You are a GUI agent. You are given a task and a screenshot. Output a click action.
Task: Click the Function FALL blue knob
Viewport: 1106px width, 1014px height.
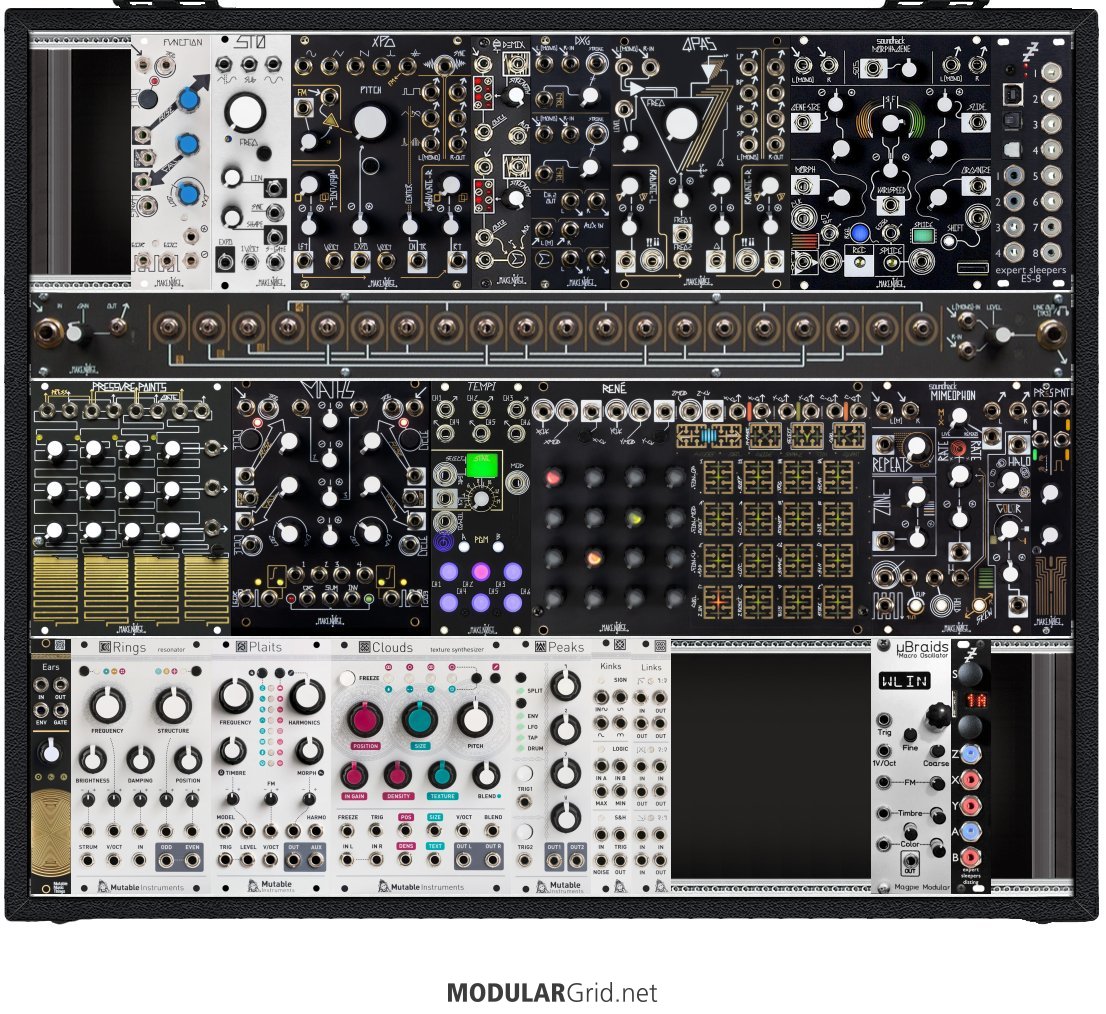click(187, 145)
